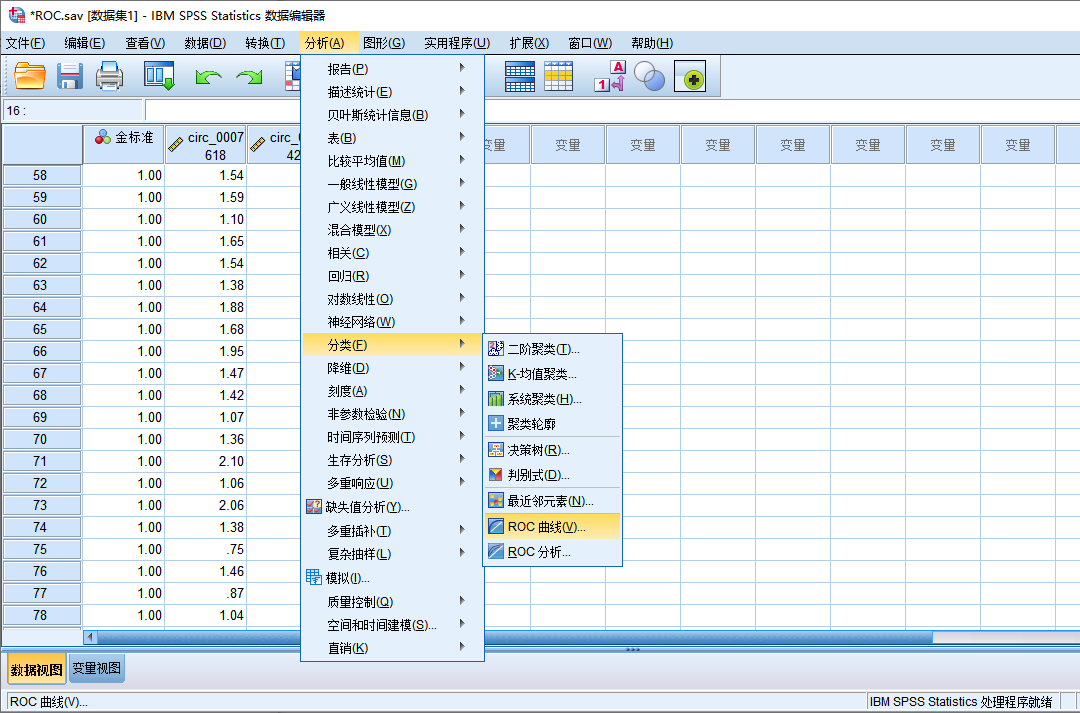Click cell value .75 in row 75

tap(206, 549)
